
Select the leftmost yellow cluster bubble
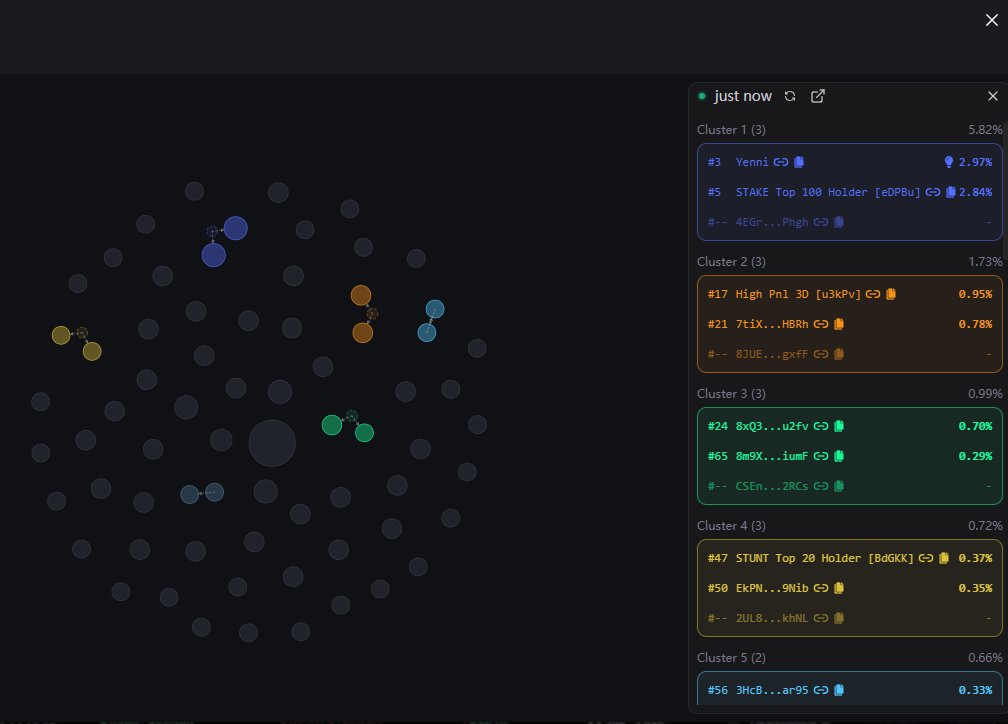pyautogui.click(x=61, y=335)
